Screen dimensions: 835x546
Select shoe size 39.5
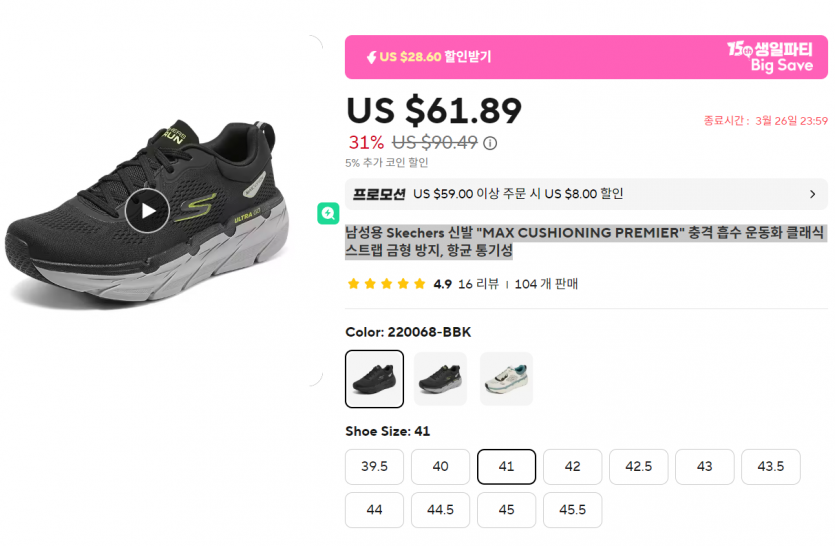point(374,467)
